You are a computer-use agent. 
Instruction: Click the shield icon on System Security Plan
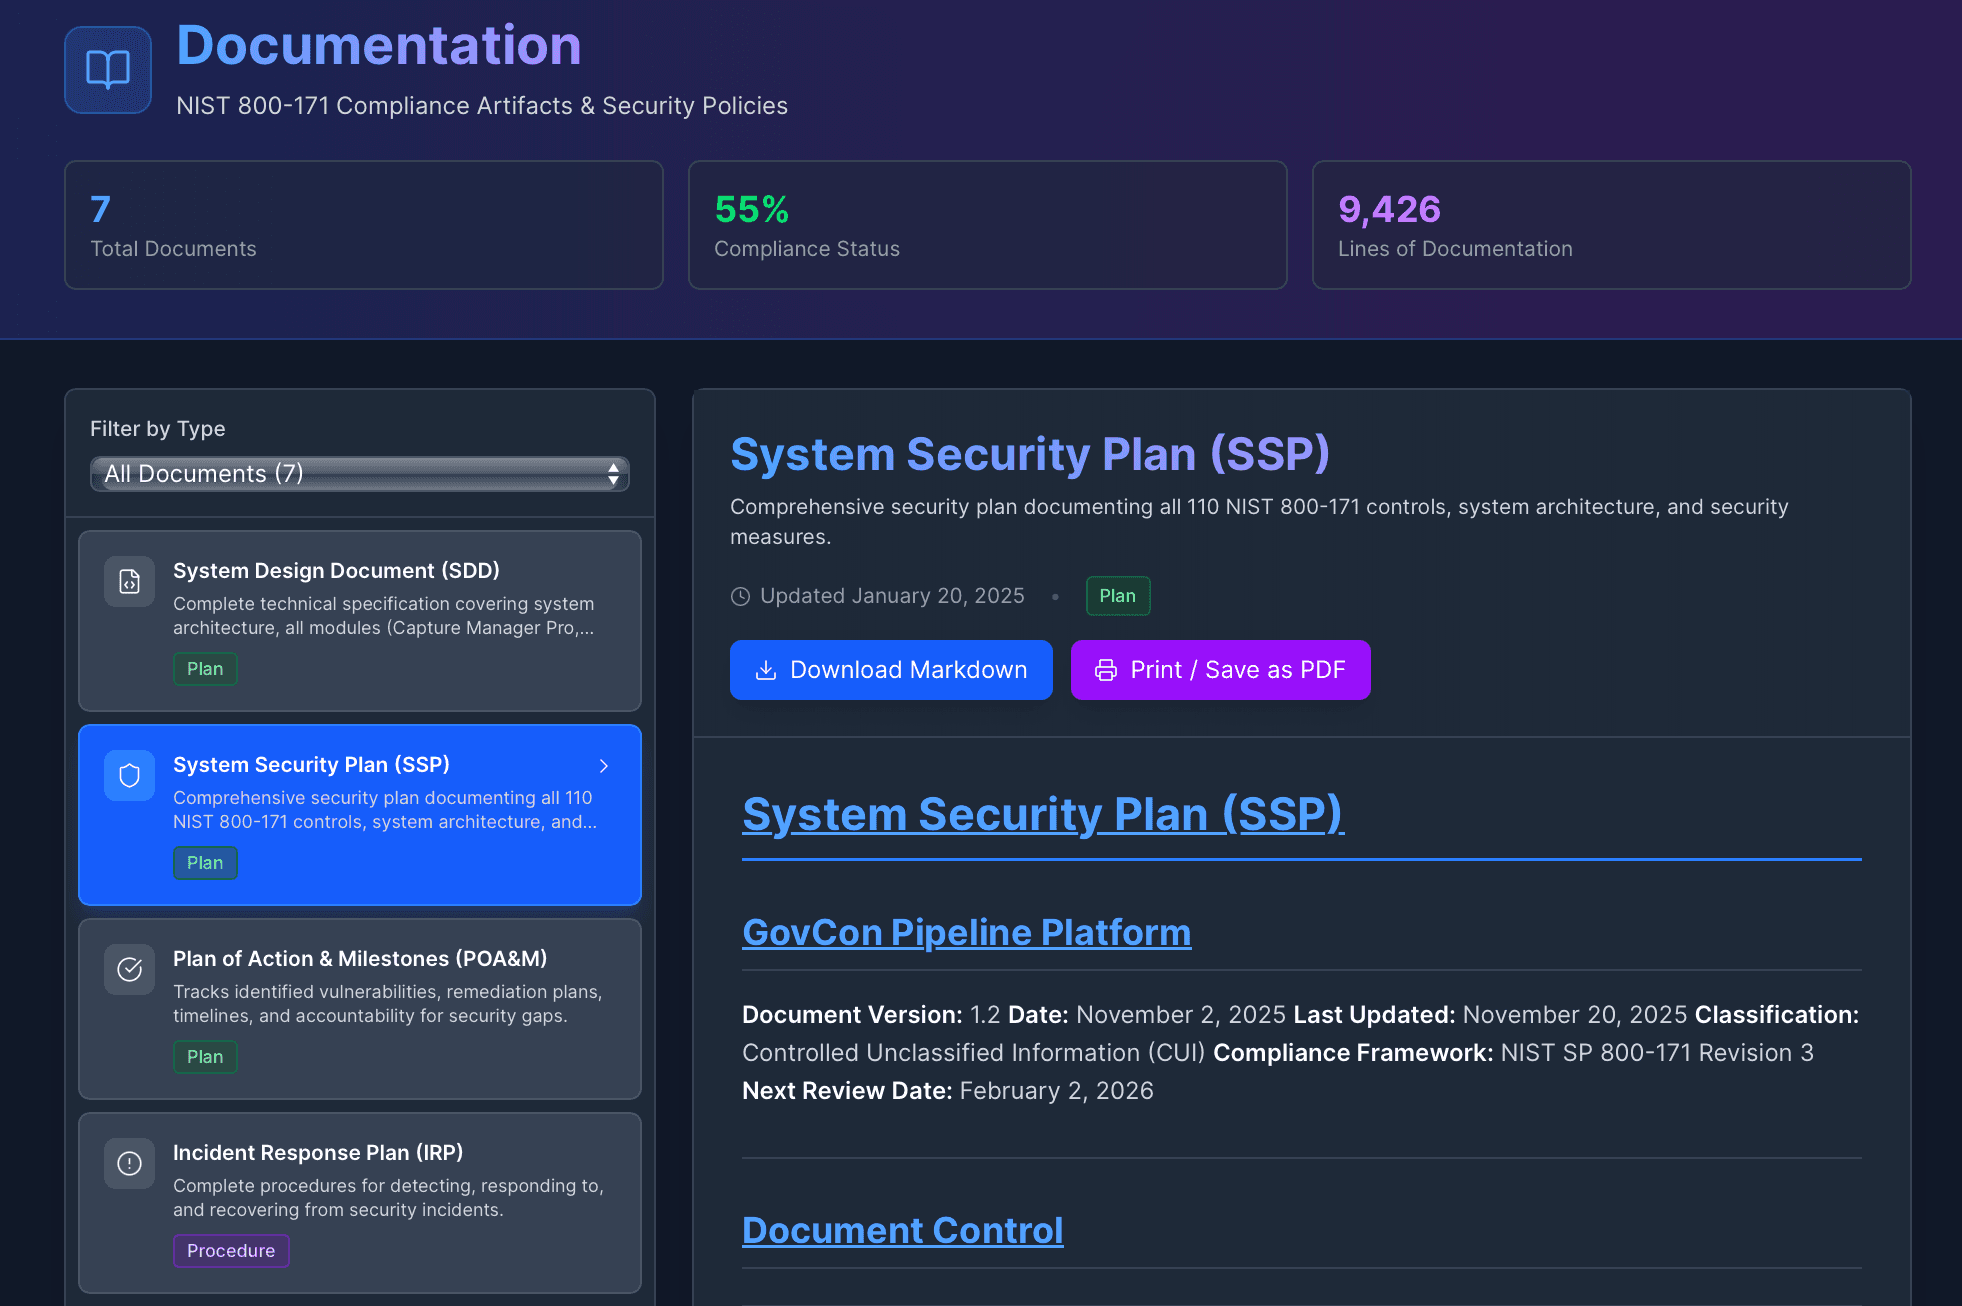[x=129, y=775]
